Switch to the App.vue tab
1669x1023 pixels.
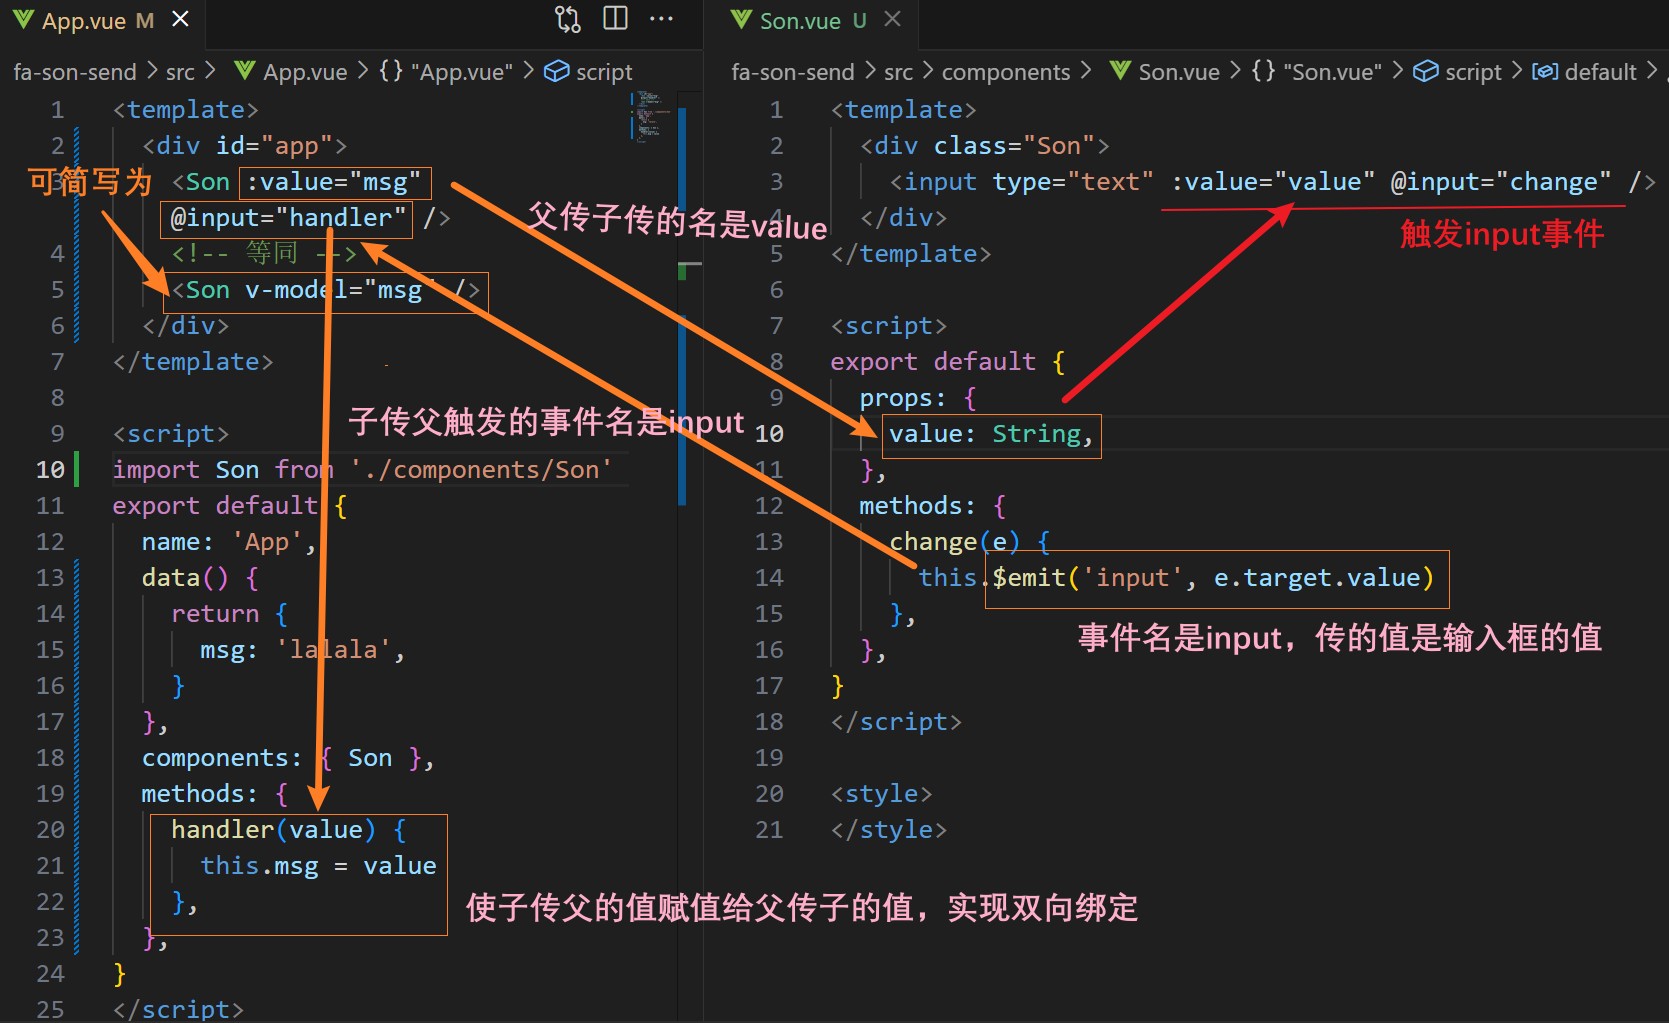(x=84, y=21)
